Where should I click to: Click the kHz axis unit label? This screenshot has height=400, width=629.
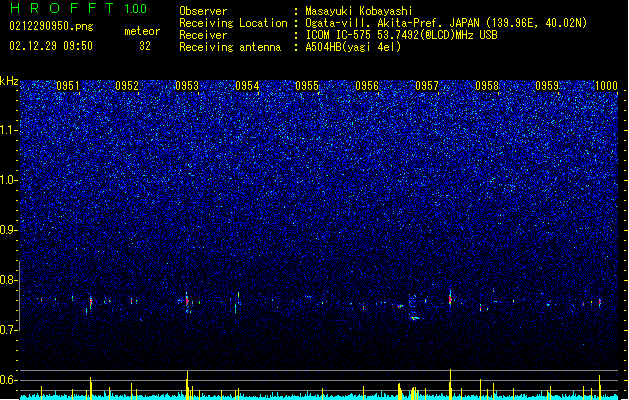[9, 81]
